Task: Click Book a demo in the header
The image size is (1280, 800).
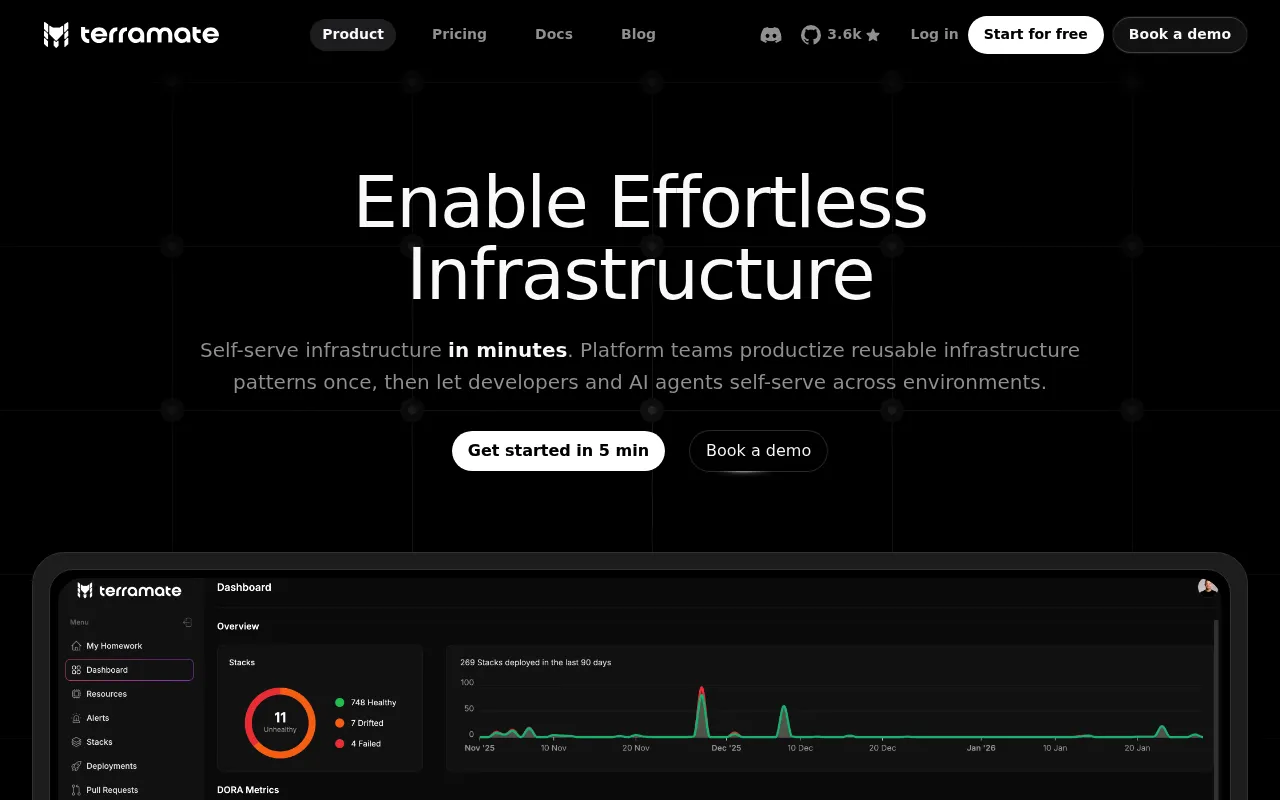Action: [x=1180, y=34]
